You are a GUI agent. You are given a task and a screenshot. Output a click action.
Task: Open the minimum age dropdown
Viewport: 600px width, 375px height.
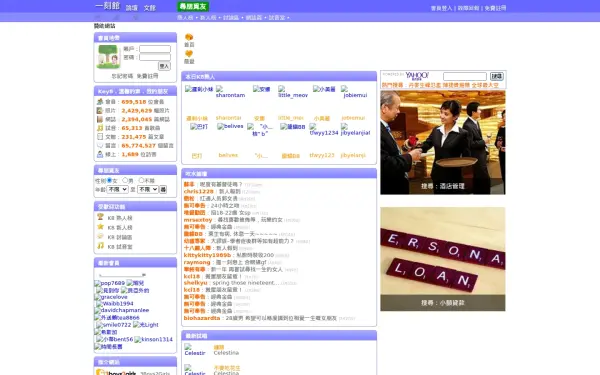(x=117, y=189)
